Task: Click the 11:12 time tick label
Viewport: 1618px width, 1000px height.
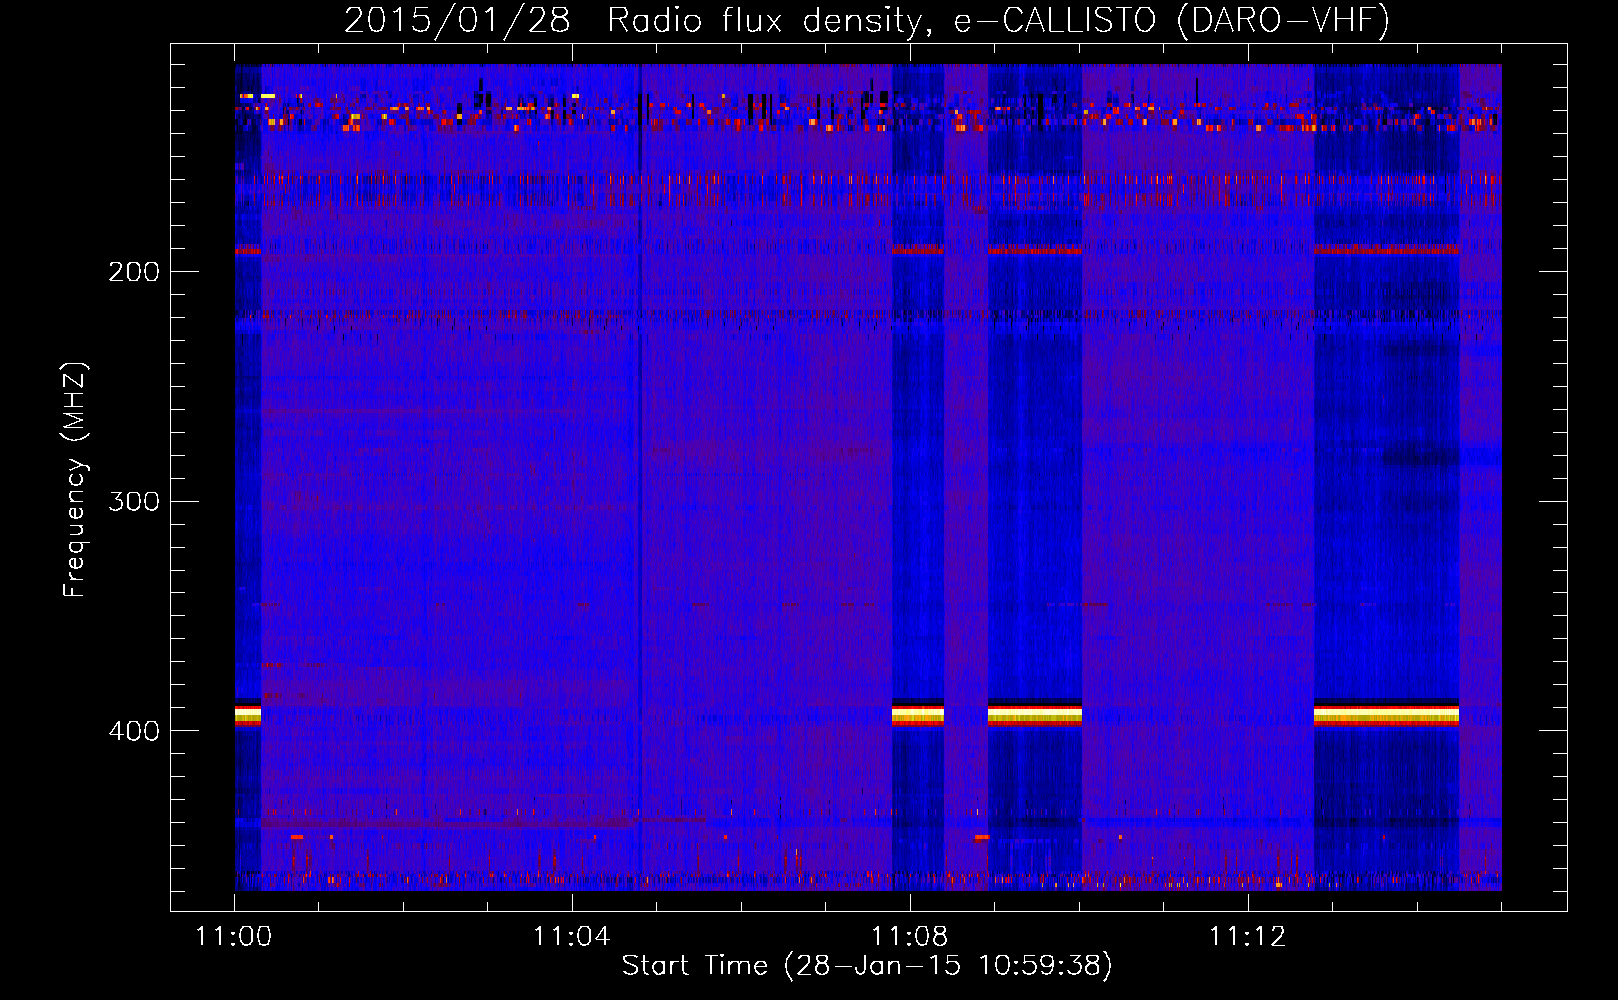Action: point(1247,937)
